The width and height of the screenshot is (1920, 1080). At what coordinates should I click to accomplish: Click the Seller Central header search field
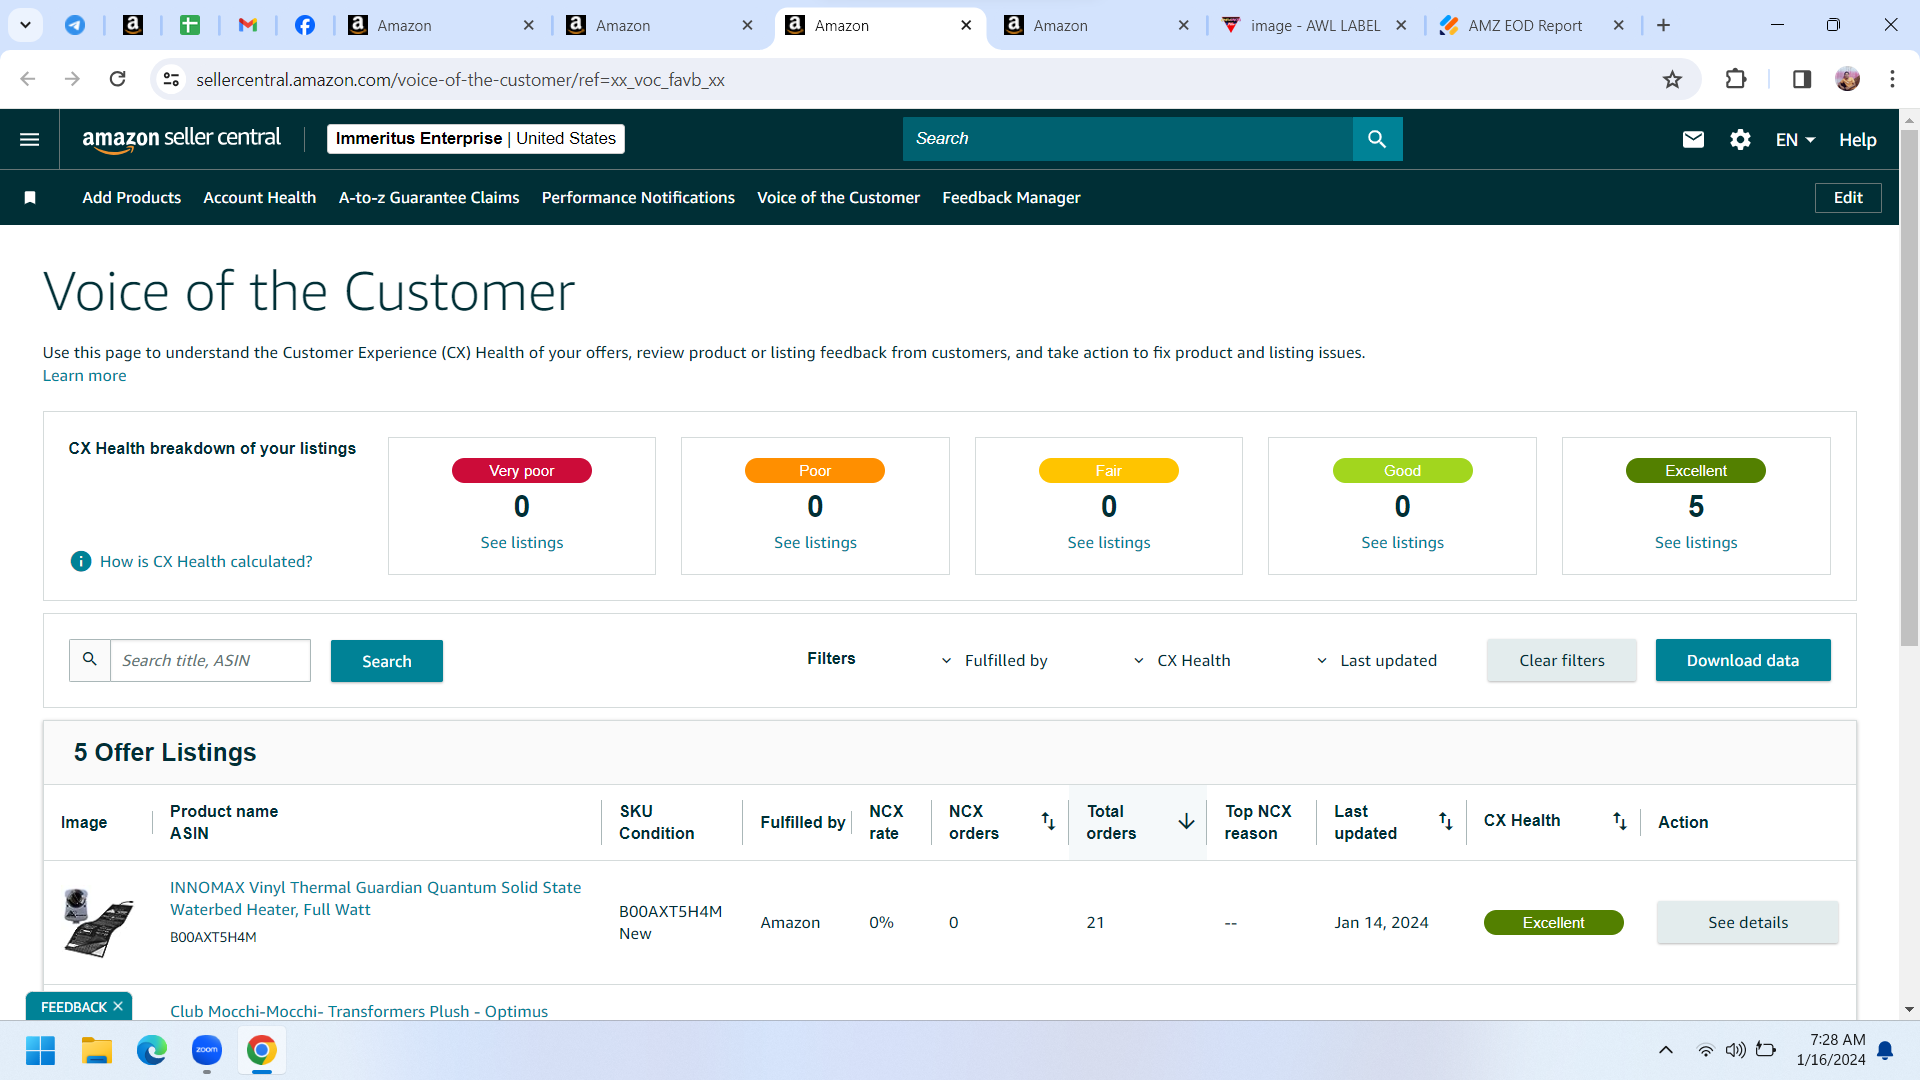click(1128, 139)
